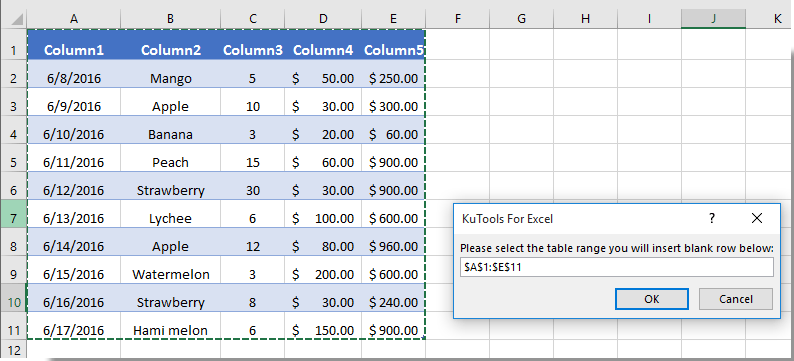Select the $ 240.00 total cell
The width and height of the screenshot is (794, 361).
pos(393,298)
